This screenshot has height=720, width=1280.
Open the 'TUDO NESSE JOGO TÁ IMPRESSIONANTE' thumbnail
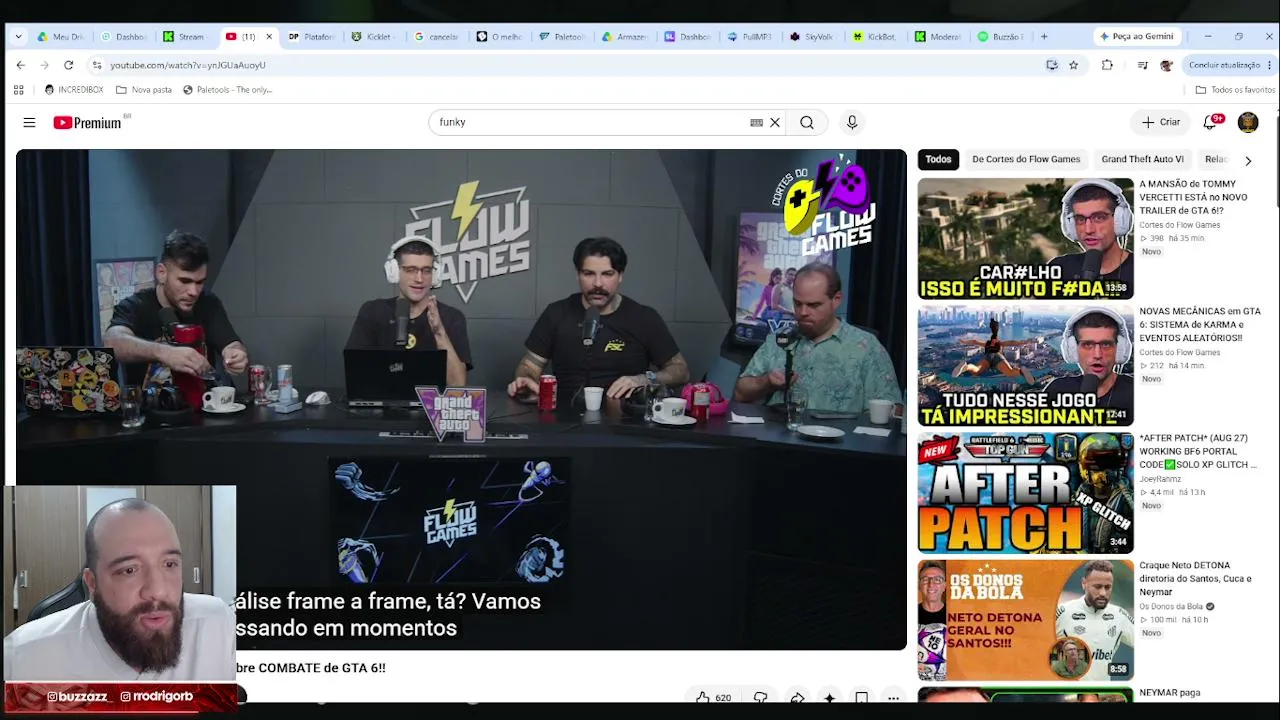click(x=1026, y=366)
